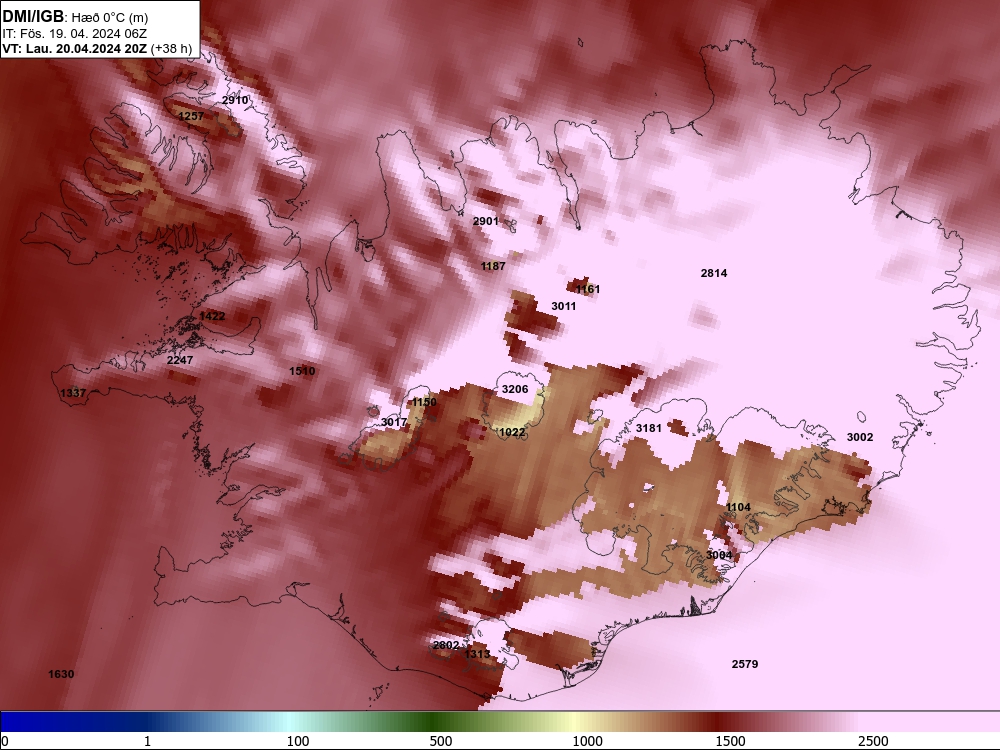This screenshot has width=1000, height=750.
Task: Click the 1422 value on the map
Action: [x=212, y=316]
